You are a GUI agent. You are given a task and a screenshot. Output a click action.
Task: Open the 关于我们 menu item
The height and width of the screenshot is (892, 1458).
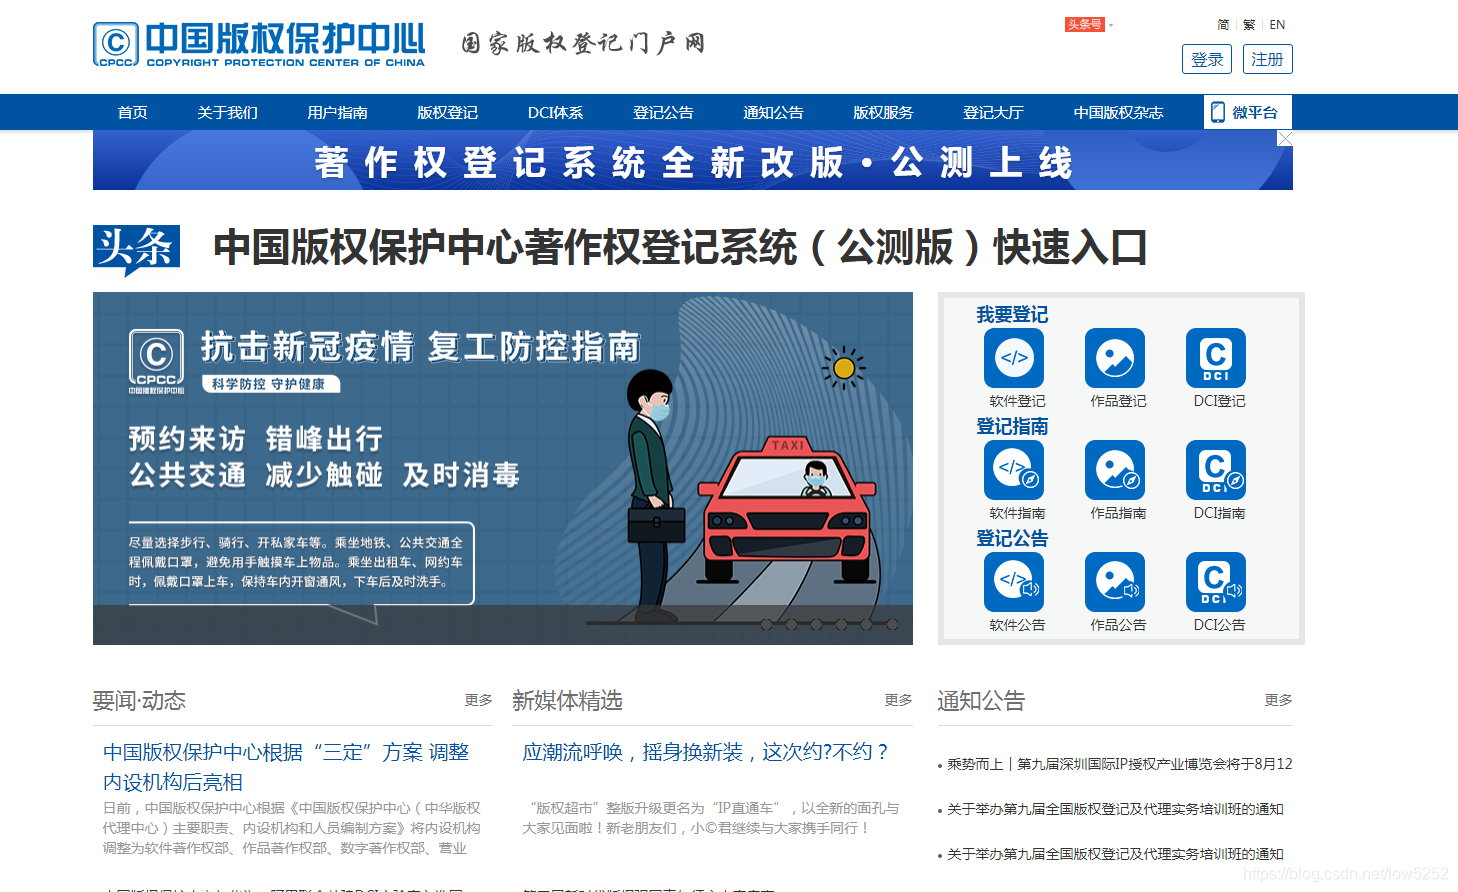coord(227,112)
